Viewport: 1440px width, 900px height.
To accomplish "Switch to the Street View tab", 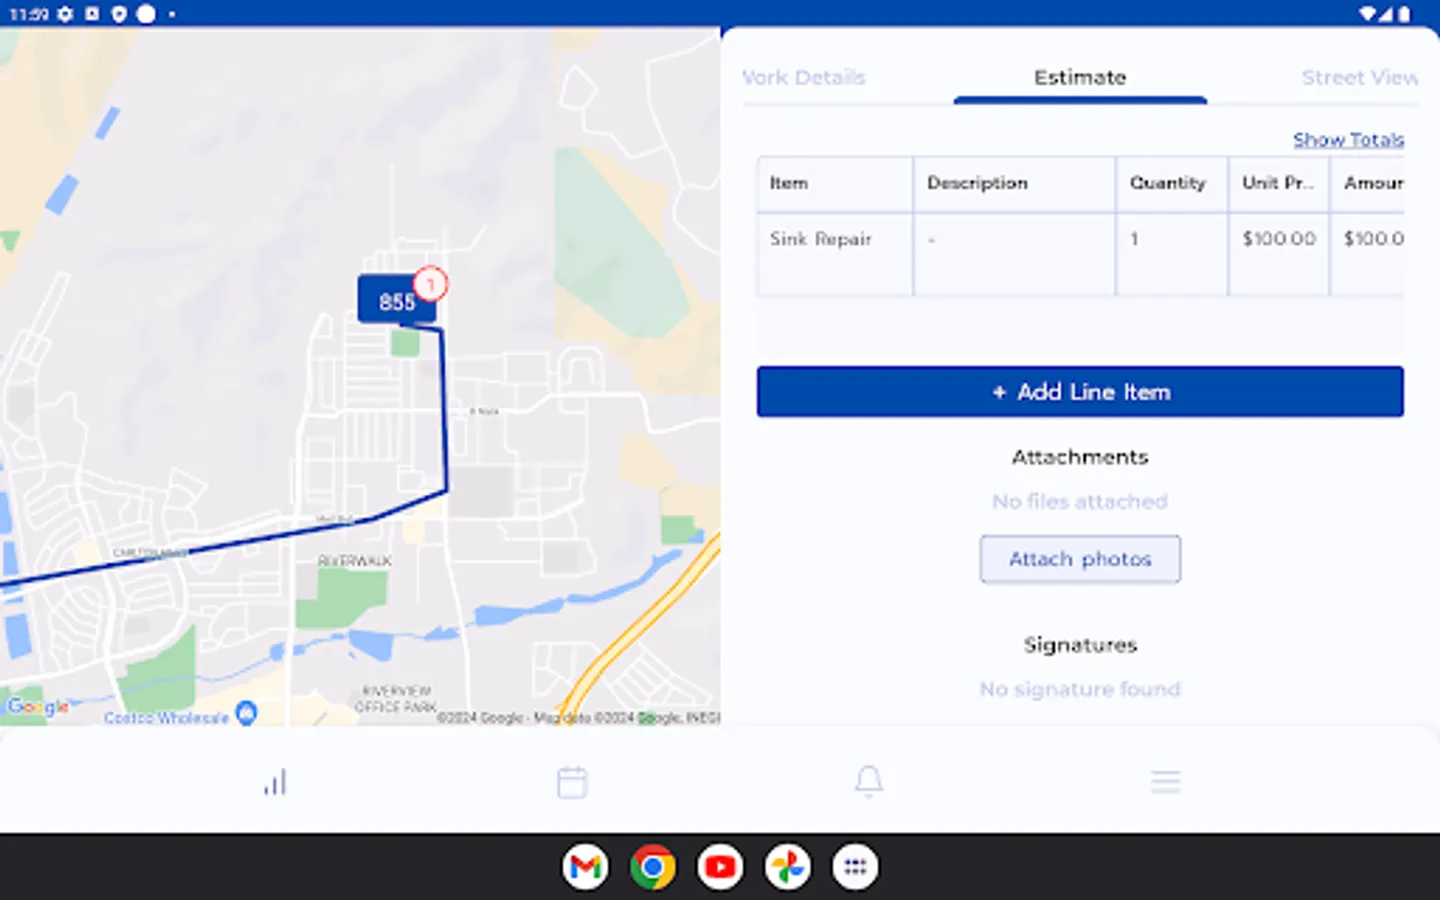I will 1360,77.
